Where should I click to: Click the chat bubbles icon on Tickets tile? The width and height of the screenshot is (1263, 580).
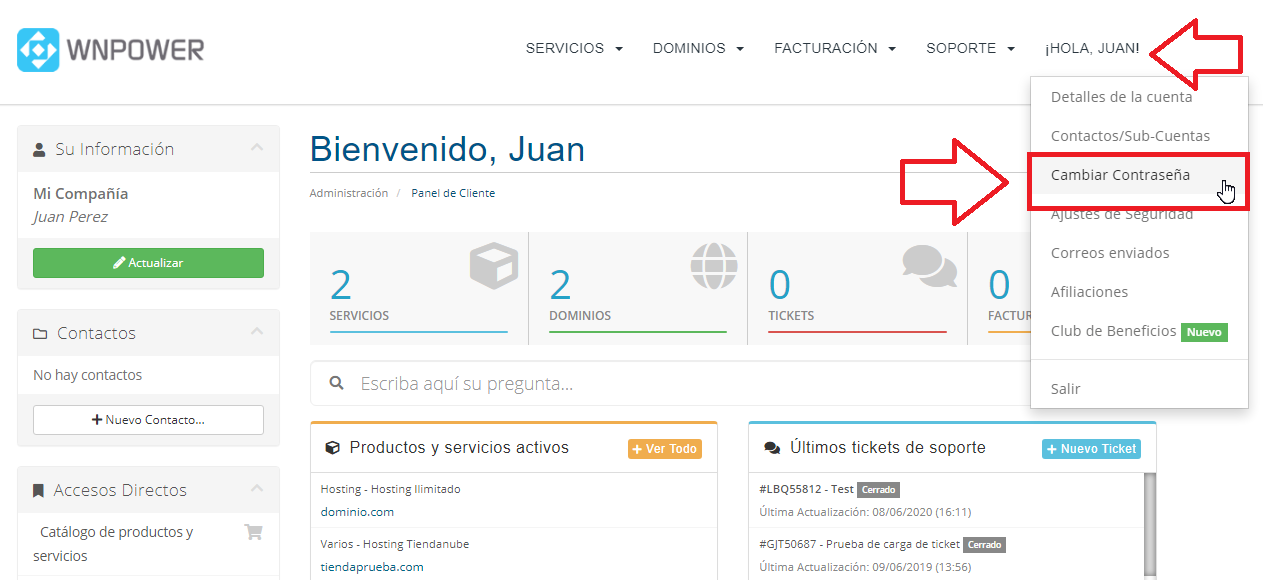[929, 265]
